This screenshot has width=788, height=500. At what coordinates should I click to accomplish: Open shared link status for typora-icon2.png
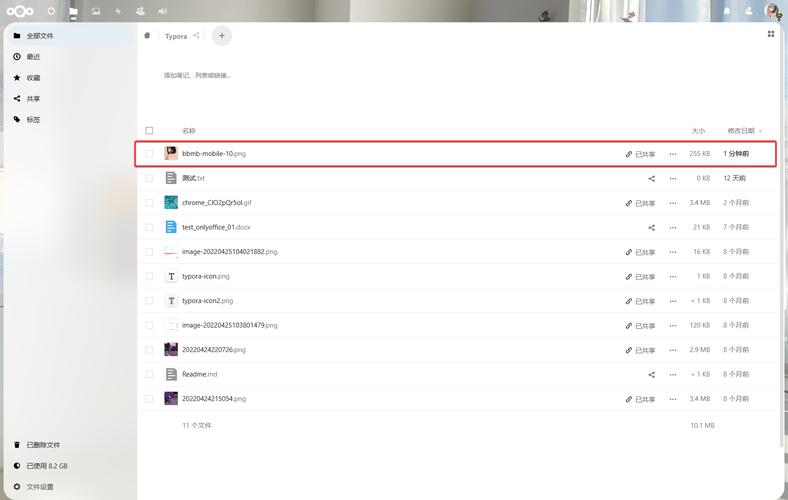(640, 301)
